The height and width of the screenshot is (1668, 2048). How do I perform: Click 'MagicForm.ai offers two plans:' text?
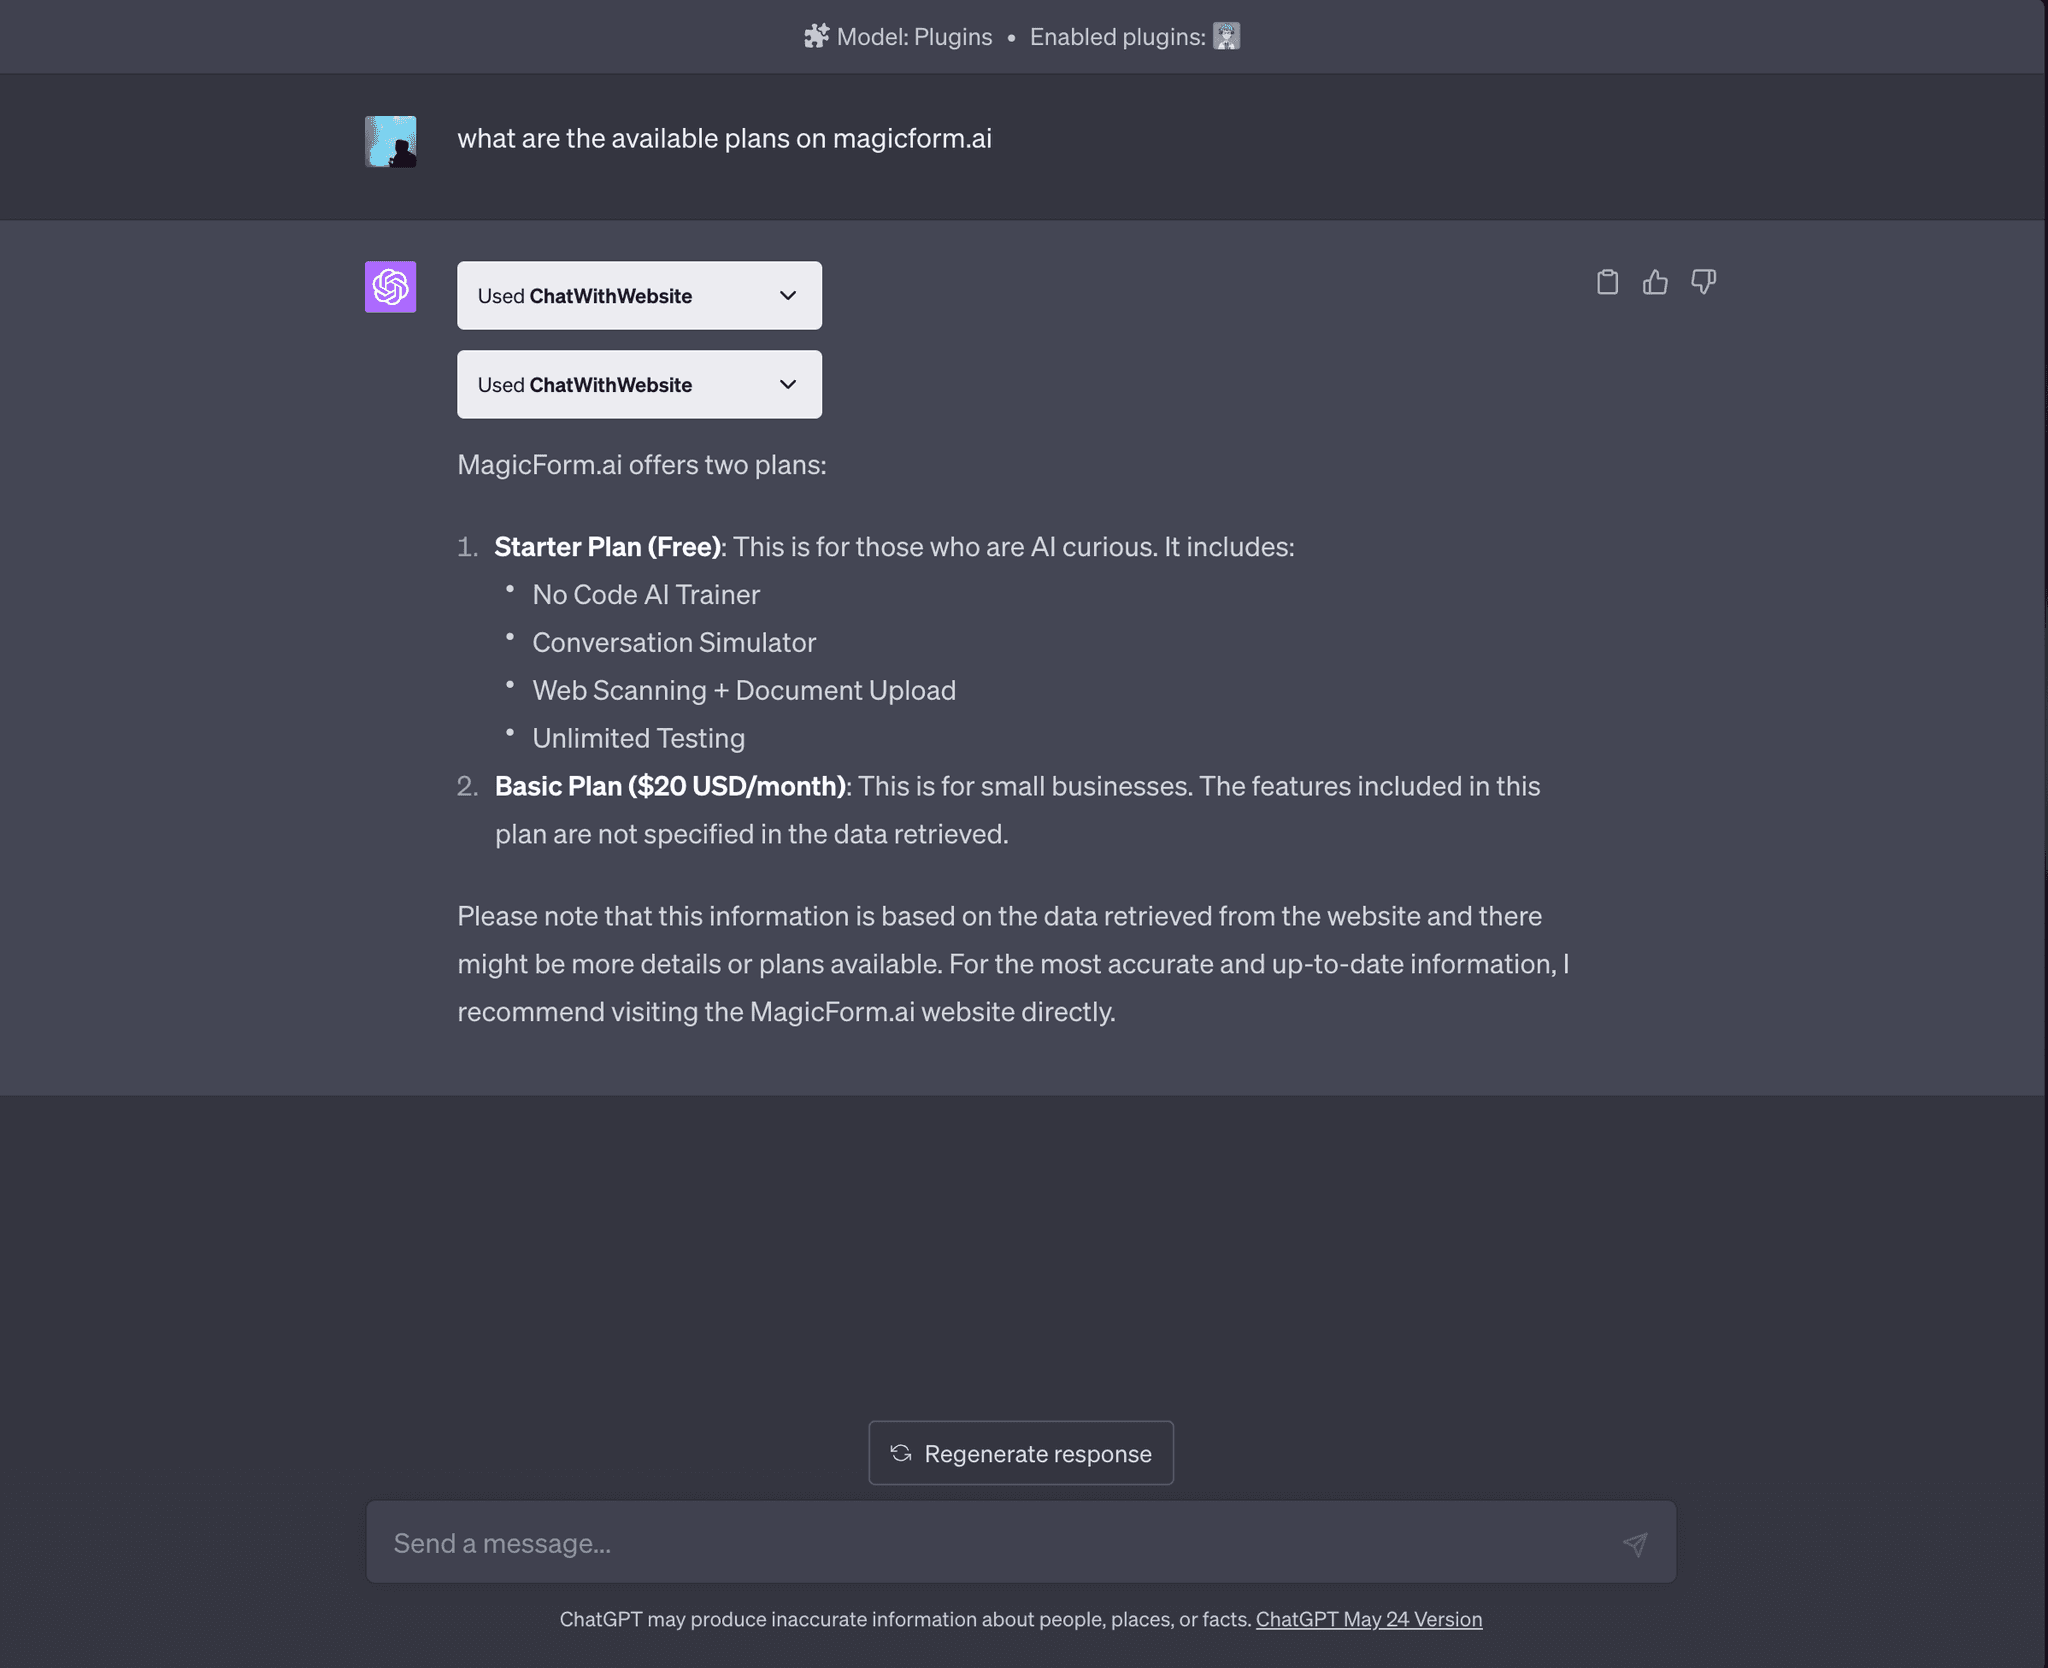tap(642, 465)
